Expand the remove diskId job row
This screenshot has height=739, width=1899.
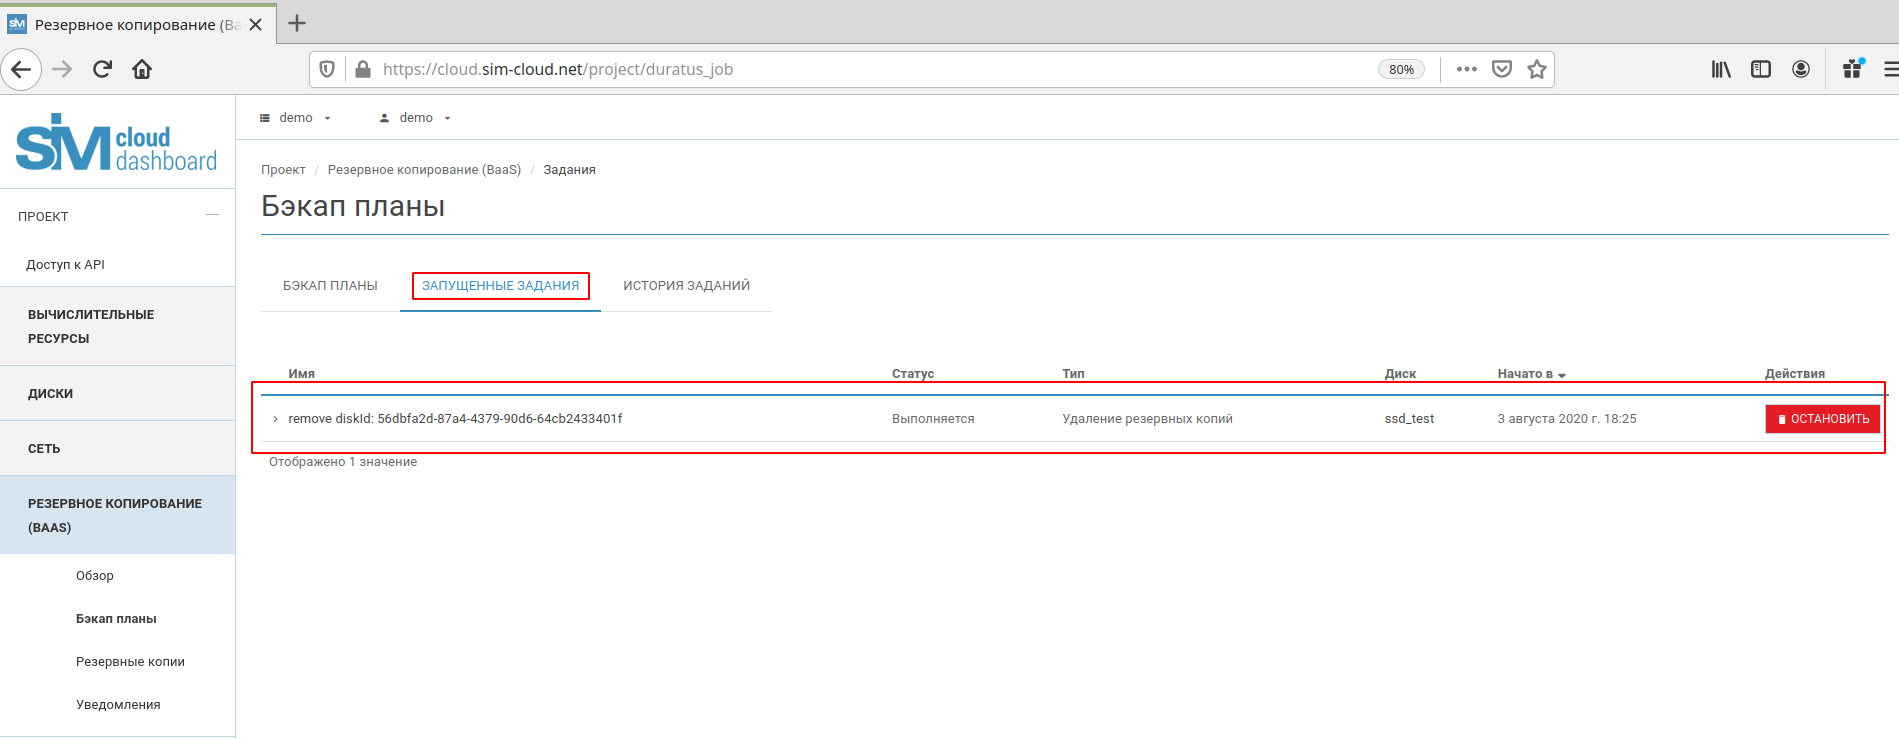[x=275, y=419]
